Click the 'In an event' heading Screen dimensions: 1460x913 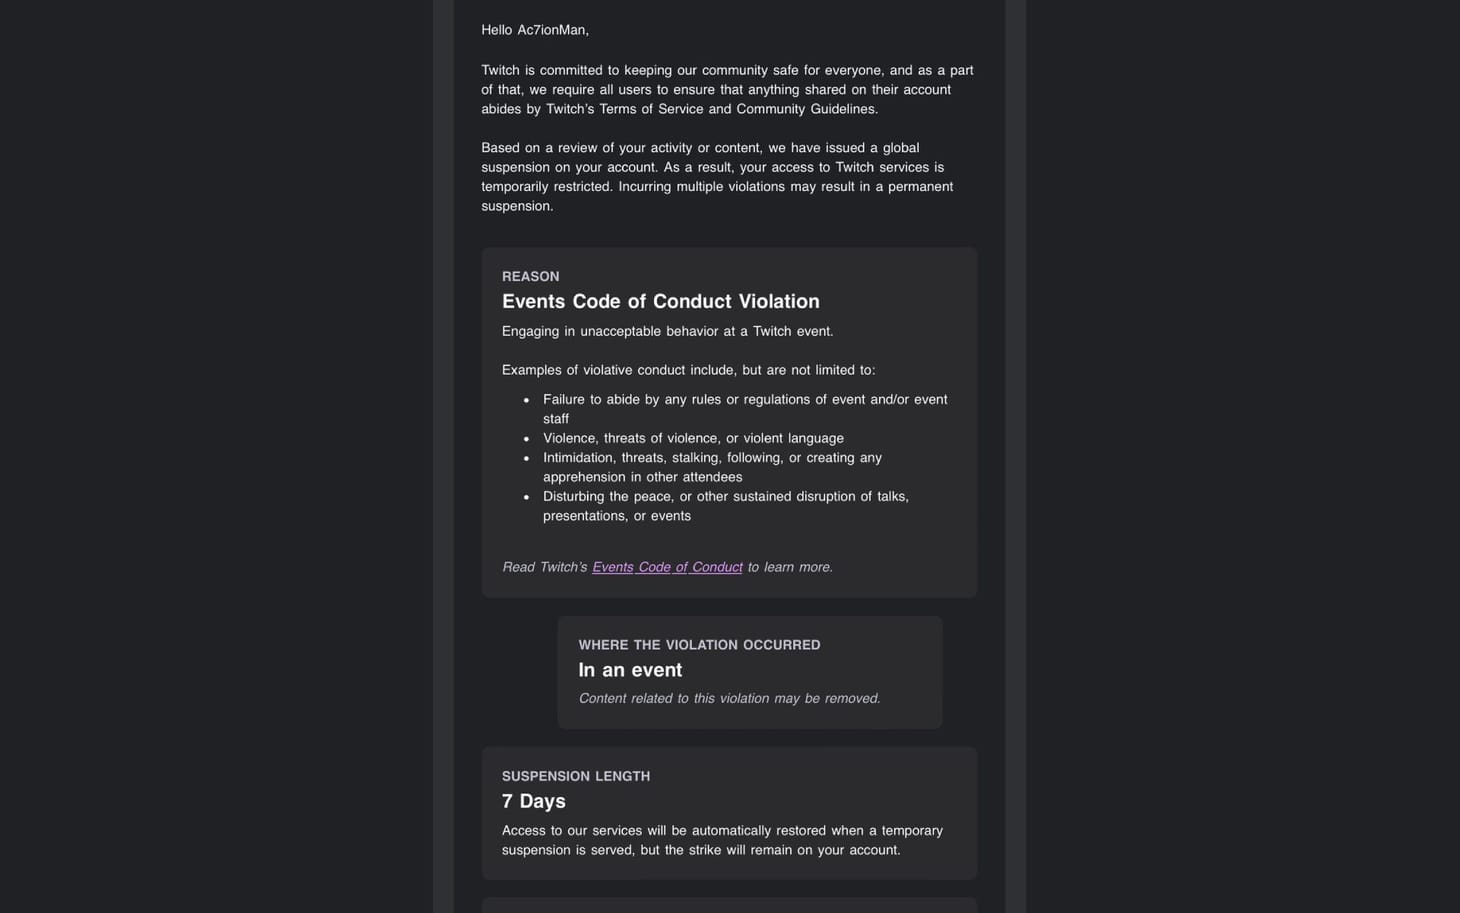[630, 670]
